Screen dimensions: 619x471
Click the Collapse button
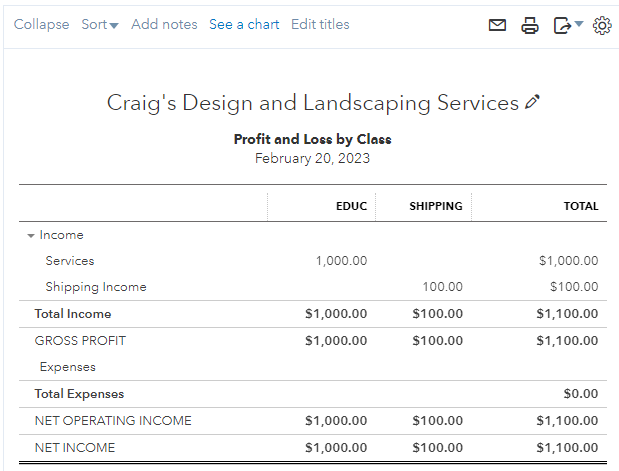pos(42,24)
